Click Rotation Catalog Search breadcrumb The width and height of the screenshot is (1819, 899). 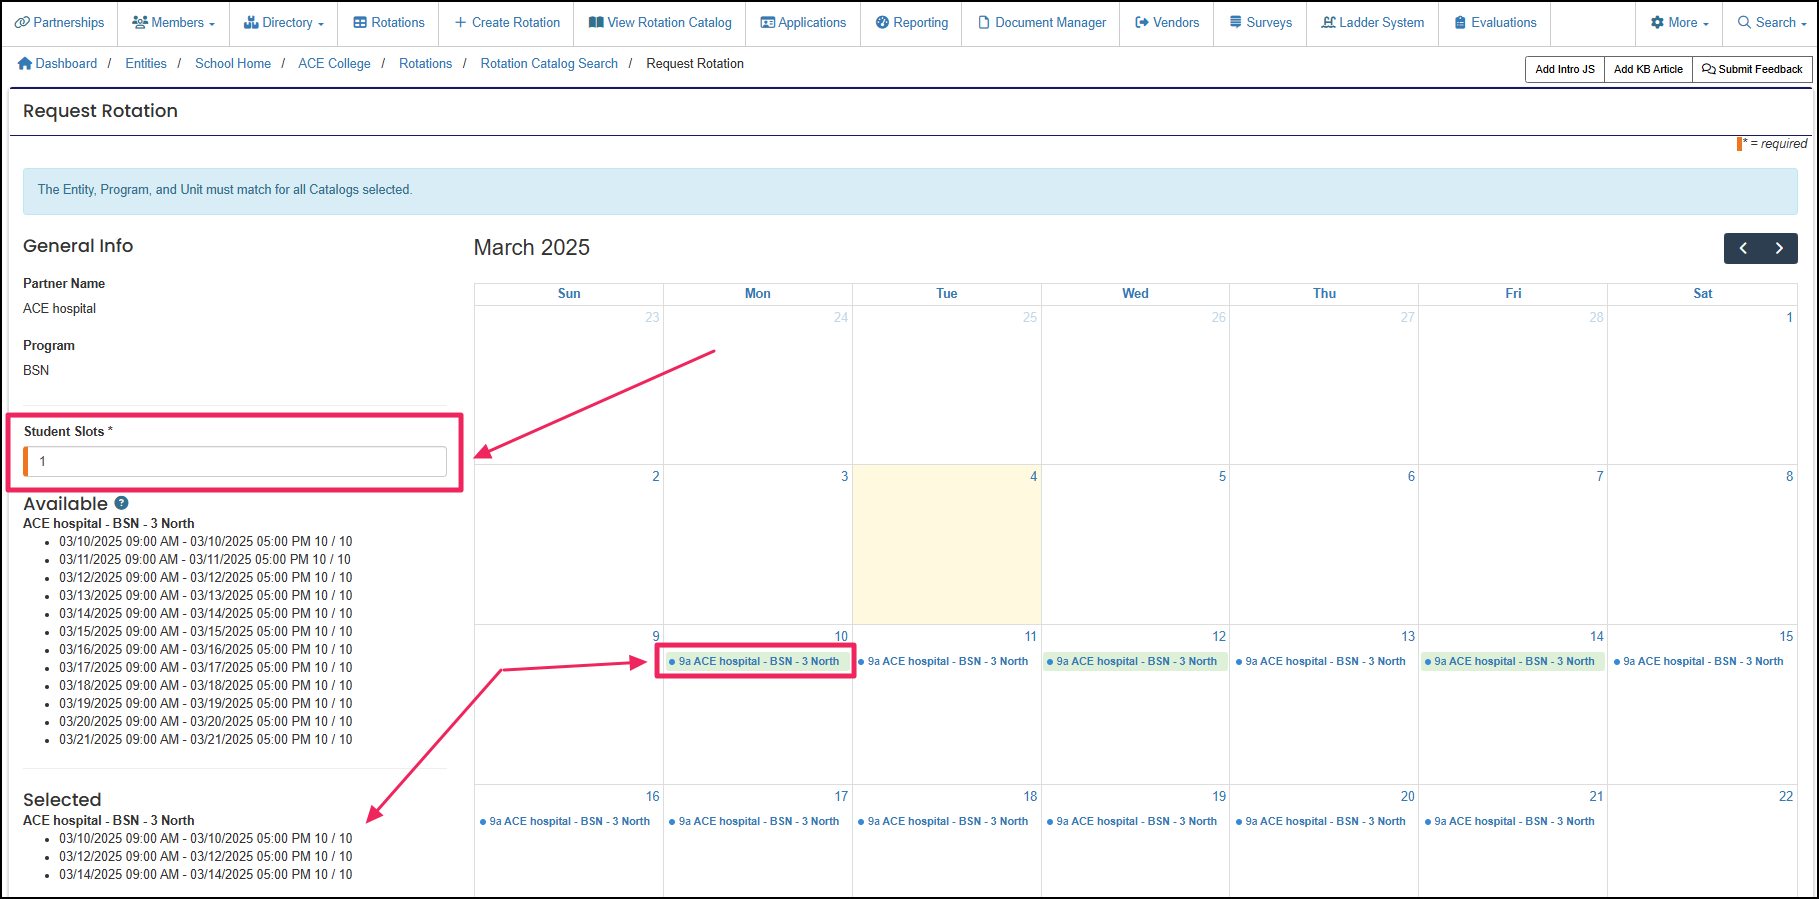coord(549,64)
